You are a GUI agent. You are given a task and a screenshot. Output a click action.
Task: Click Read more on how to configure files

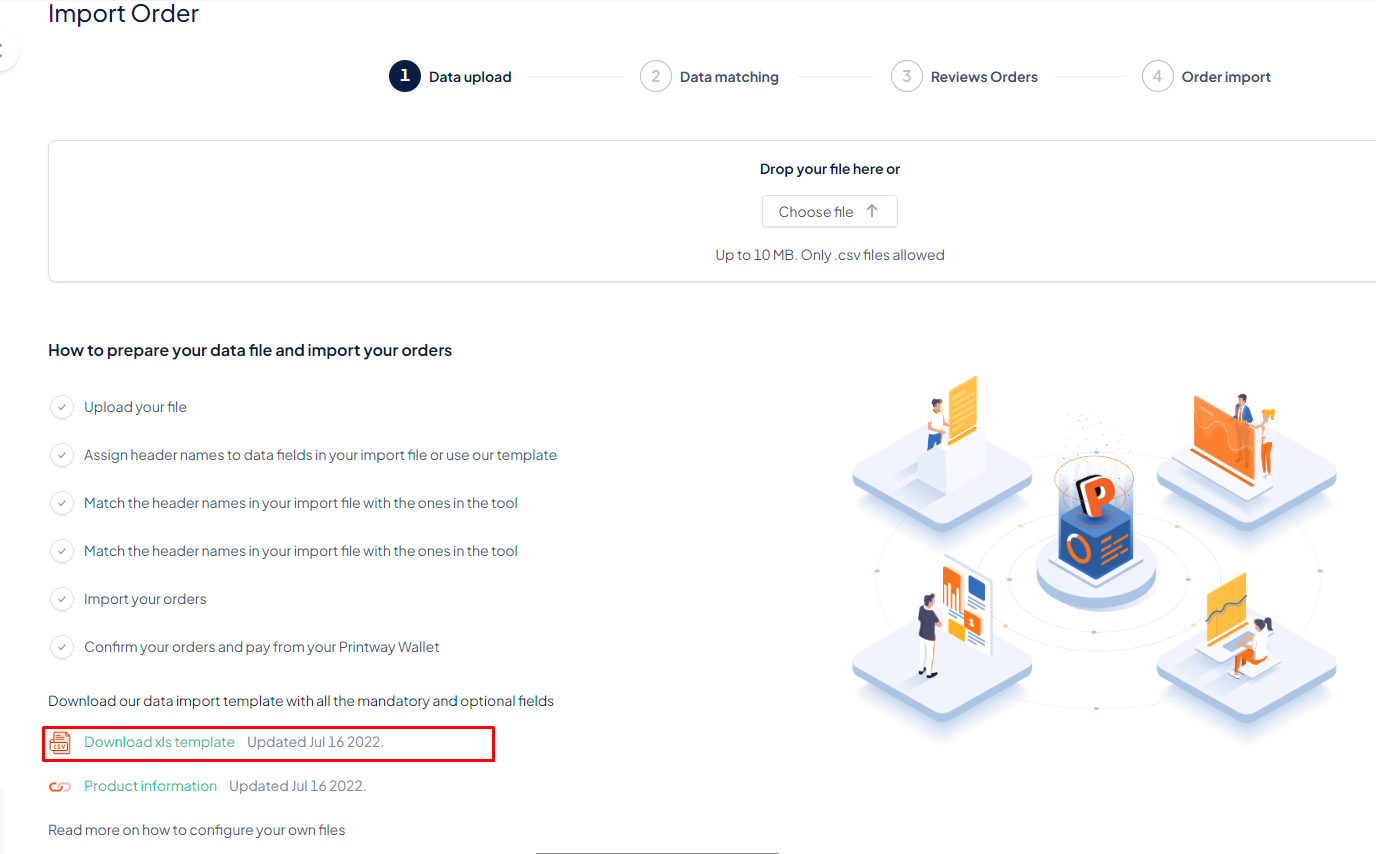(x=196, y=830)
